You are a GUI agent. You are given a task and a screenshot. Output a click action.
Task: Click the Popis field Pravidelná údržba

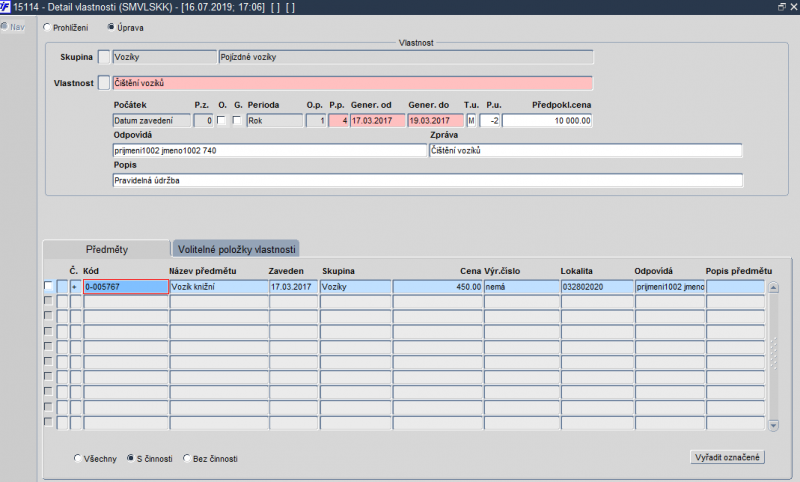click(428, 181)
